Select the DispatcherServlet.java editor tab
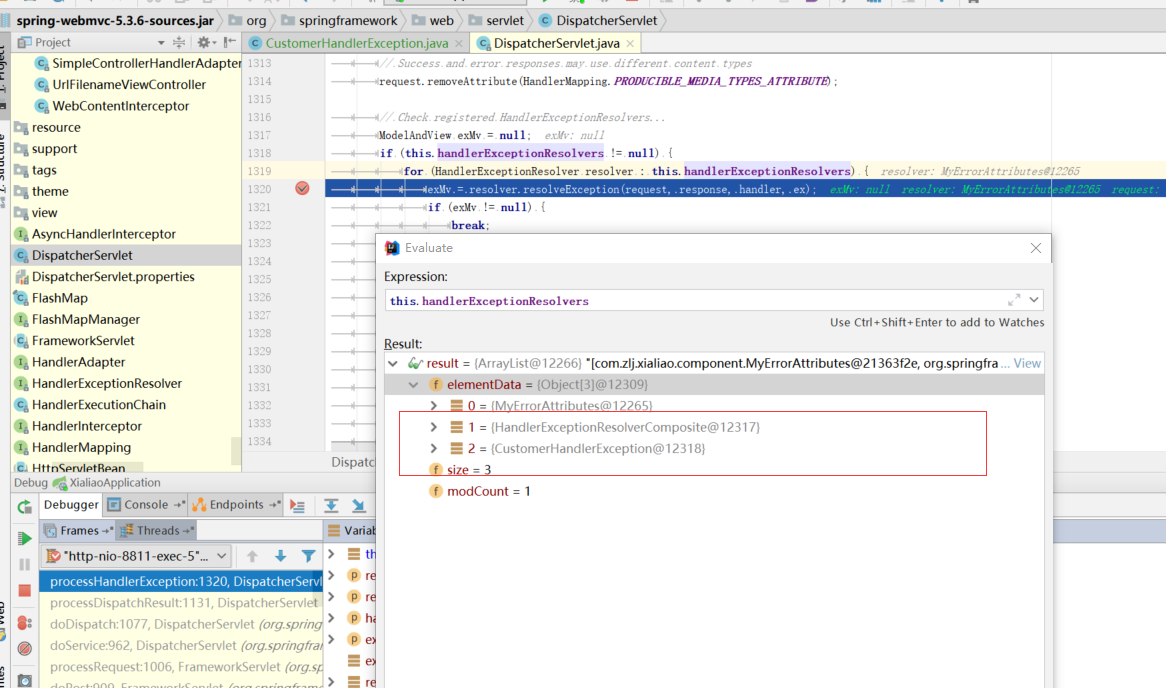 pos(556,43)
